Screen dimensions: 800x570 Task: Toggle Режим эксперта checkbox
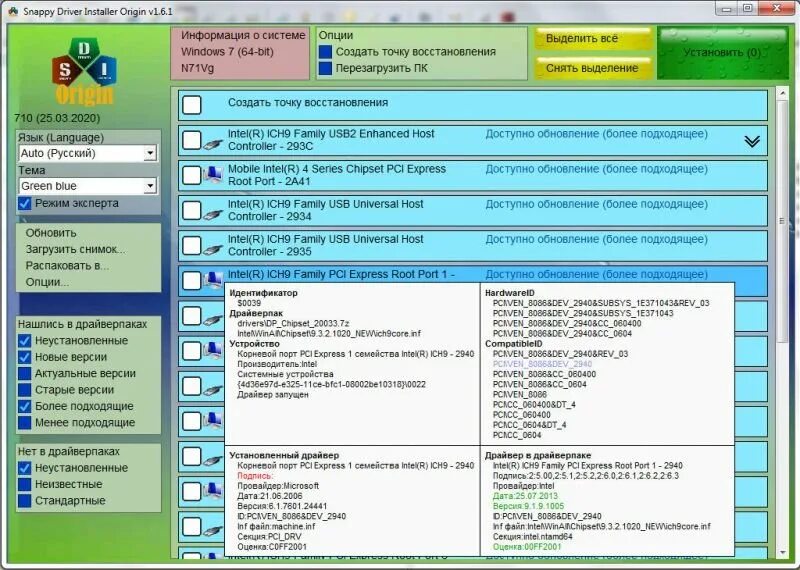(x=24, y=203)
